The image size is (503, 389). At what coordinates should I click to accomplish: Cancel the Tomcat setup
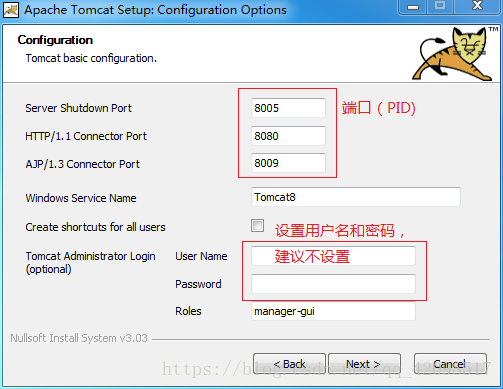pyautogui.click(x=450, y=364)
